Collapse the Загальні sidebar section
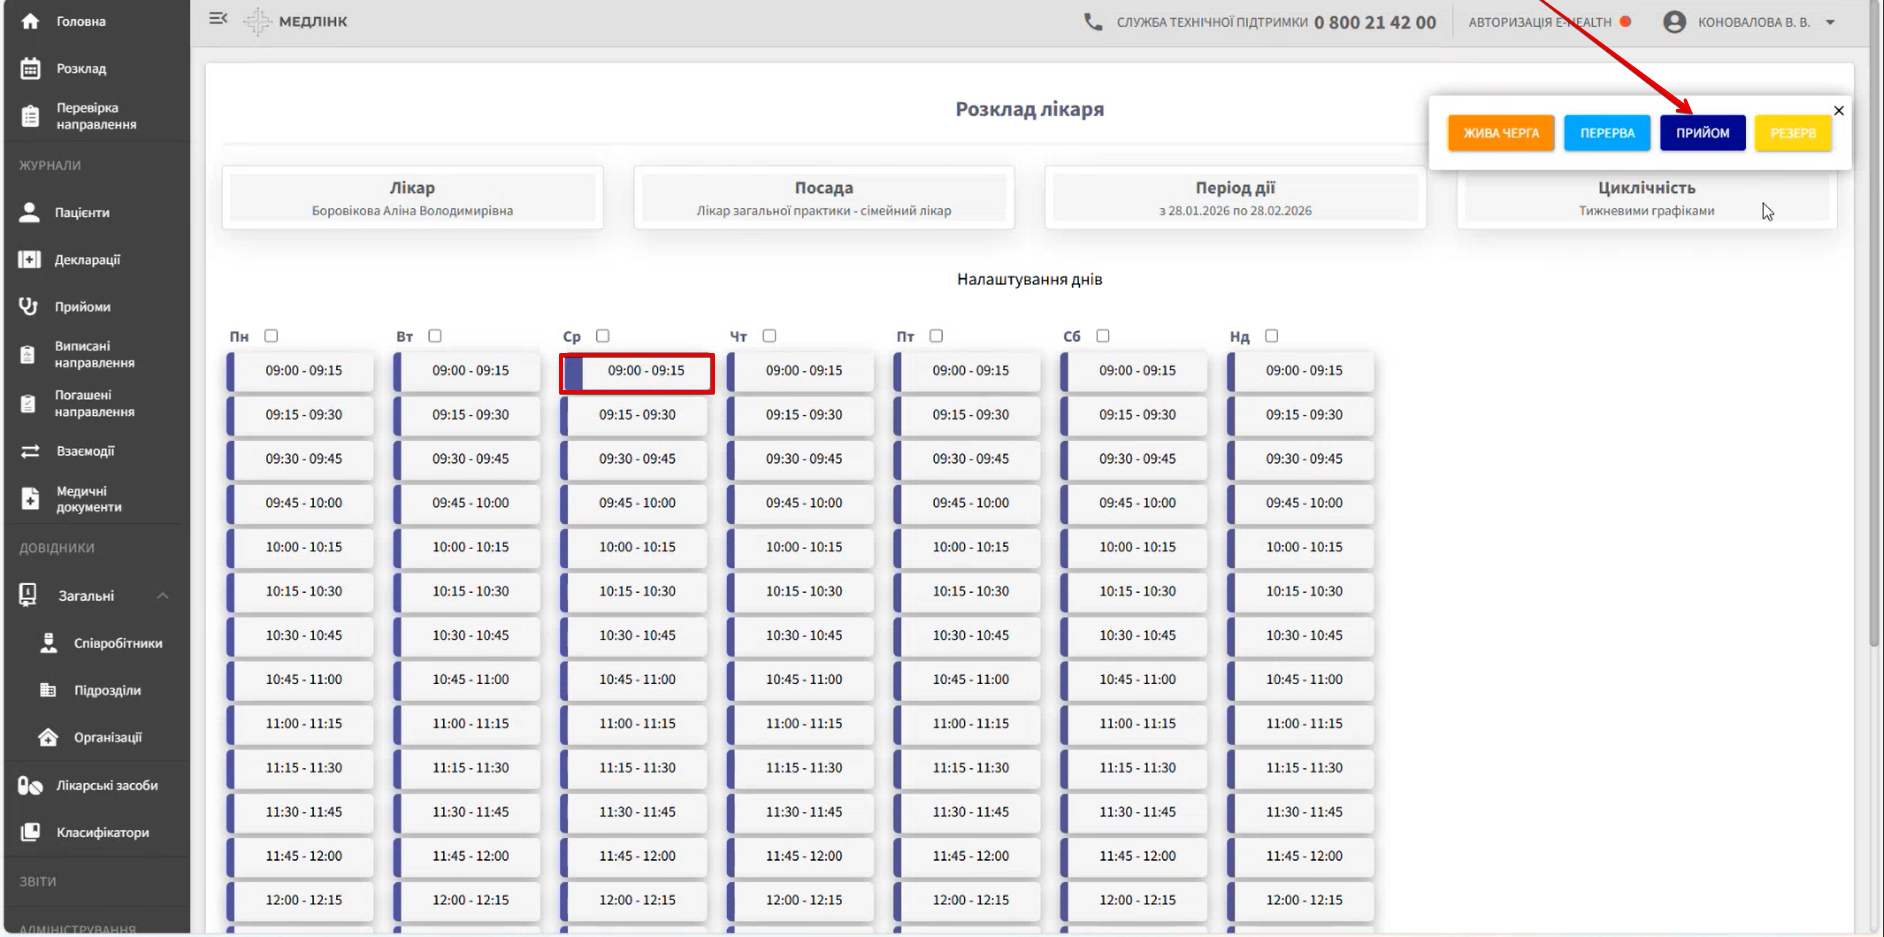The width and height of the screenshot is (1884, 937). 162,596
